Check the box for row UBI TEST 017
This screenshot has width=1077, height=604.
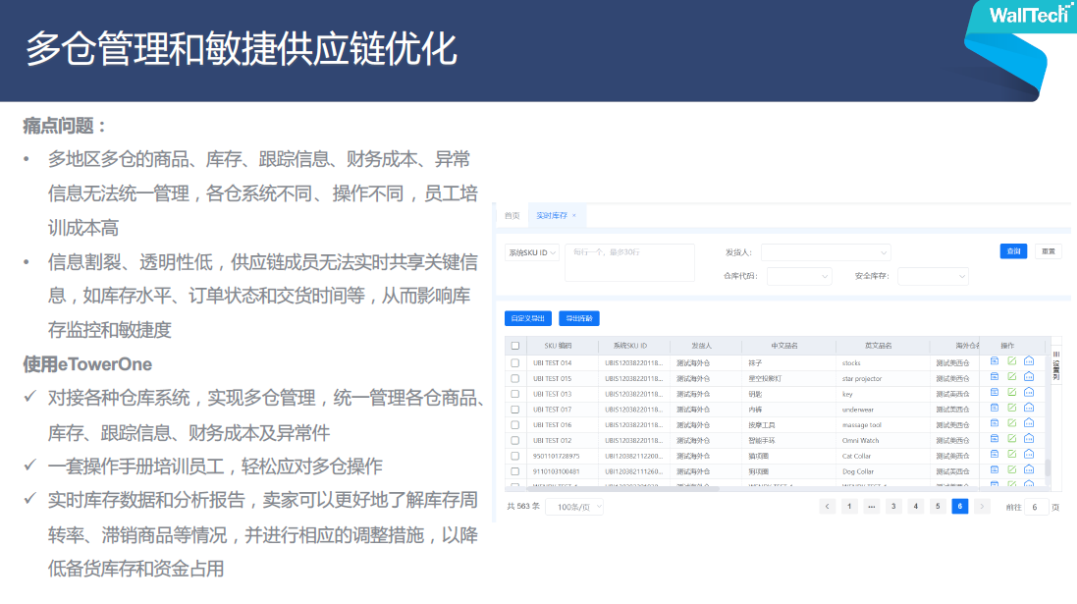(515, 410)
